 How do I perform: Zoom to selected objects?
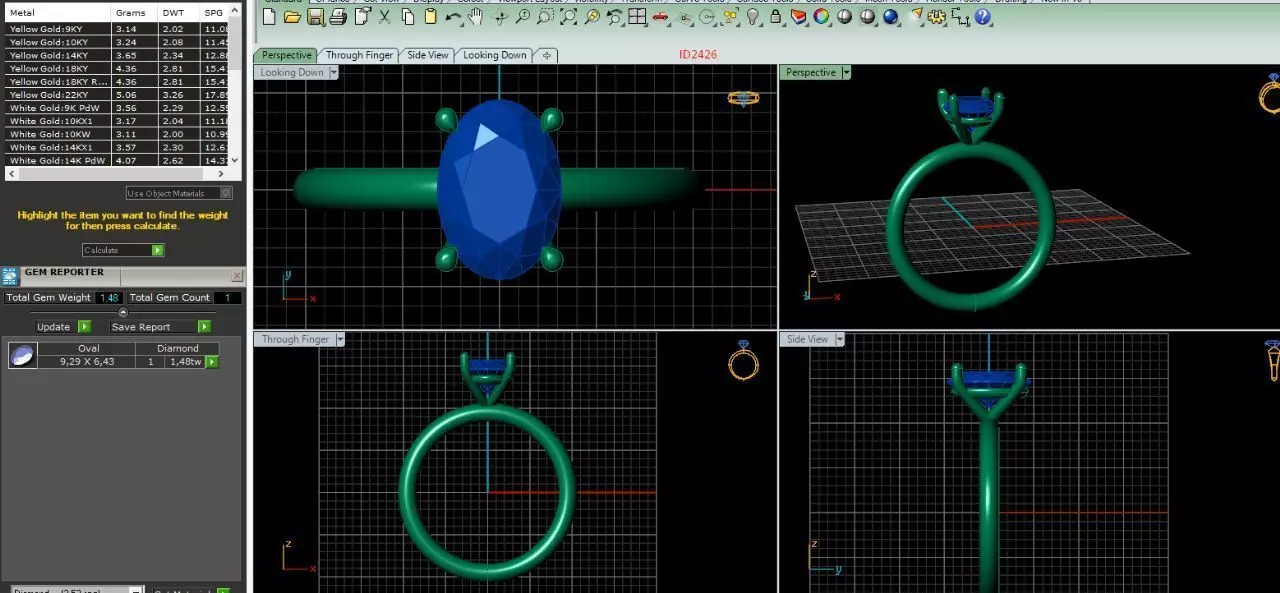[591, 17]
